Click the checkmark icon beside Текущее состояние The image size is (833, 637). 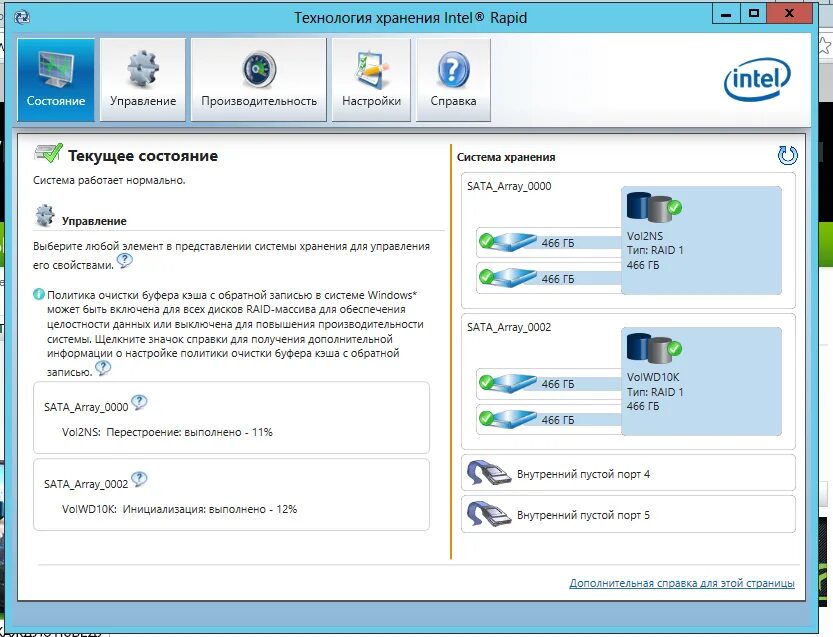click(x=48, y=153)
